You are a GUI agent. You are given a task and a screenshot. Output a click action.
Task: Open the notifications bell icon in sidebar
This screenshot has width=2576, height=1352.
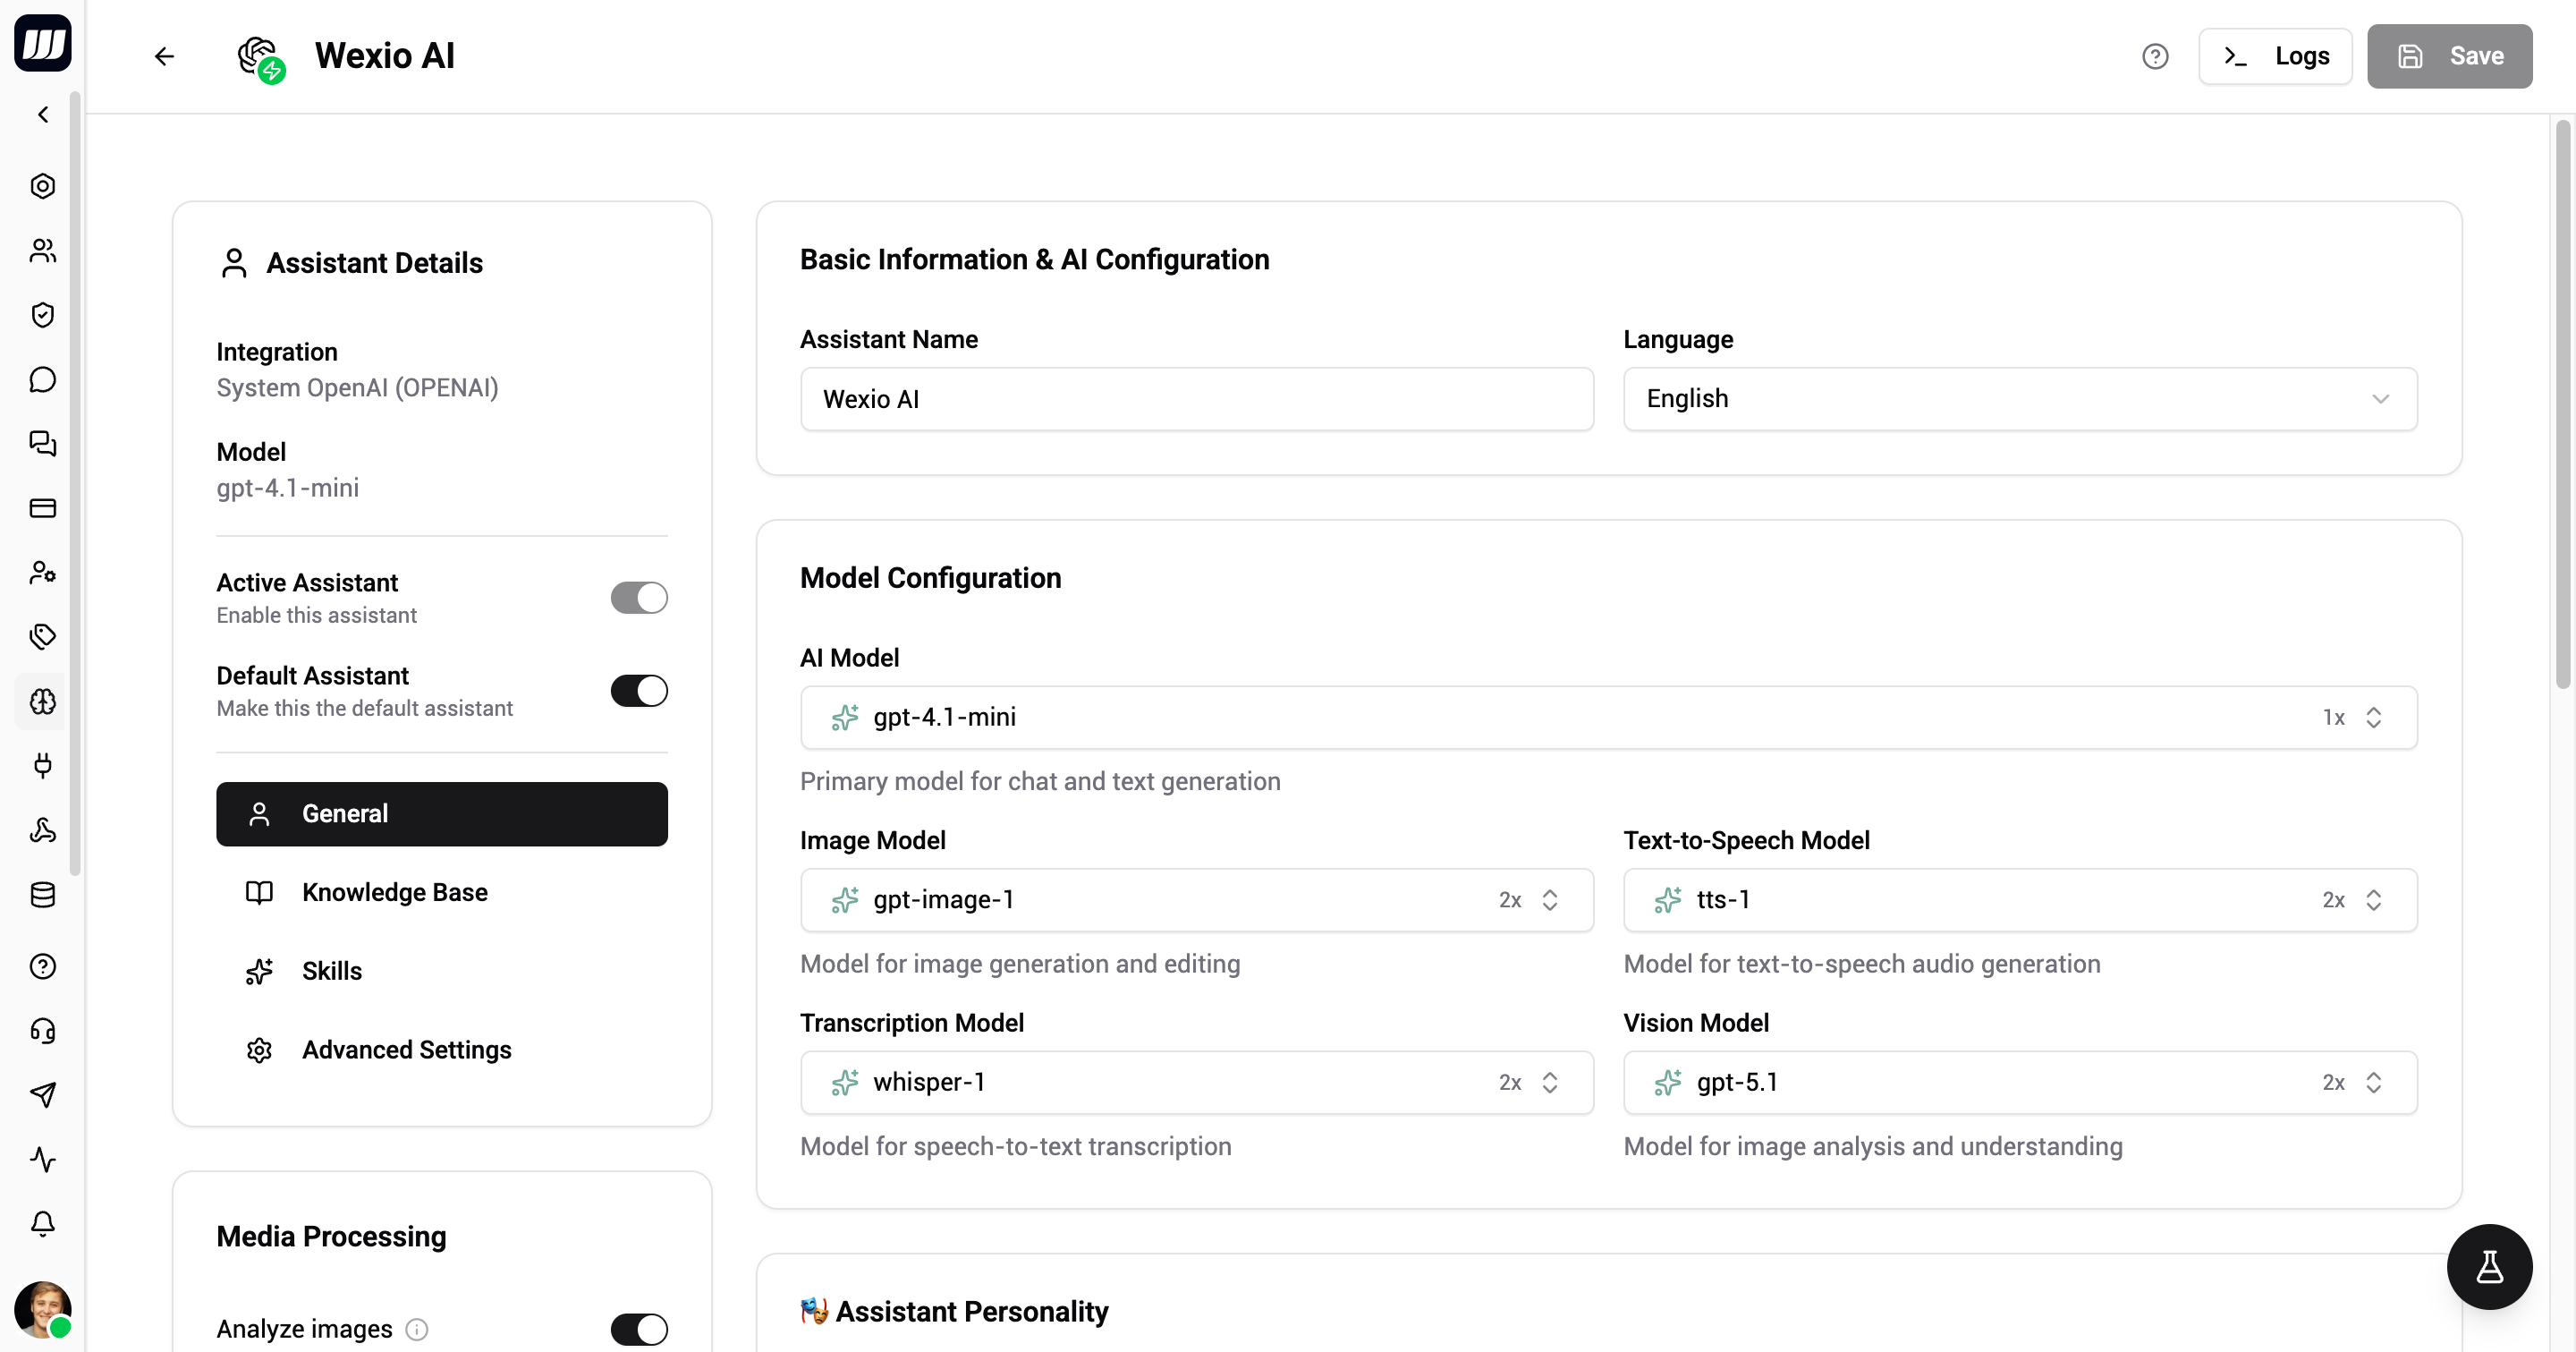click(43, 1224)
